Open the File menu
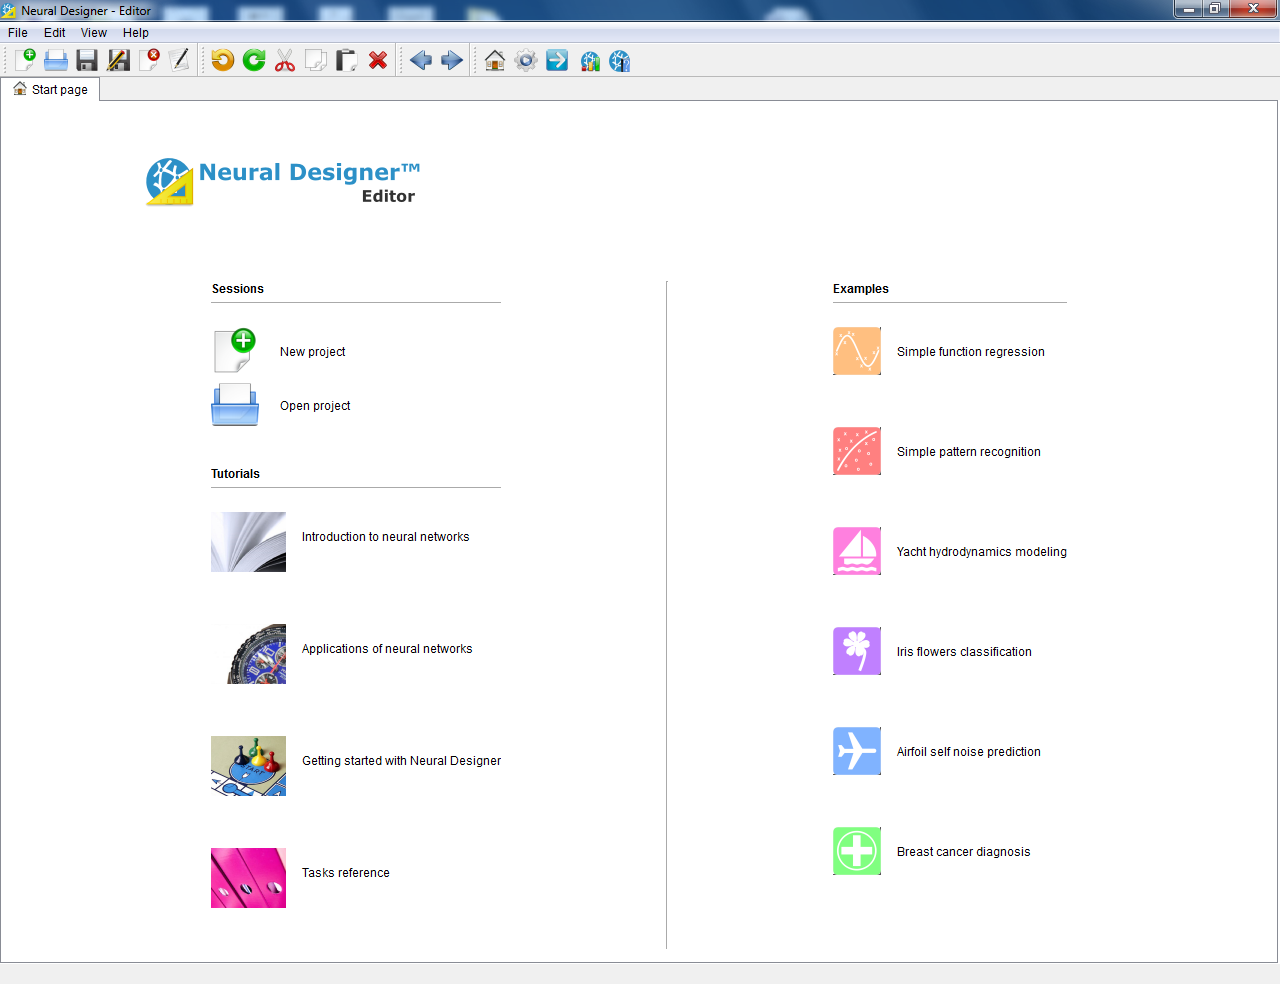1280x984 pixels. [x=18, y=33]
